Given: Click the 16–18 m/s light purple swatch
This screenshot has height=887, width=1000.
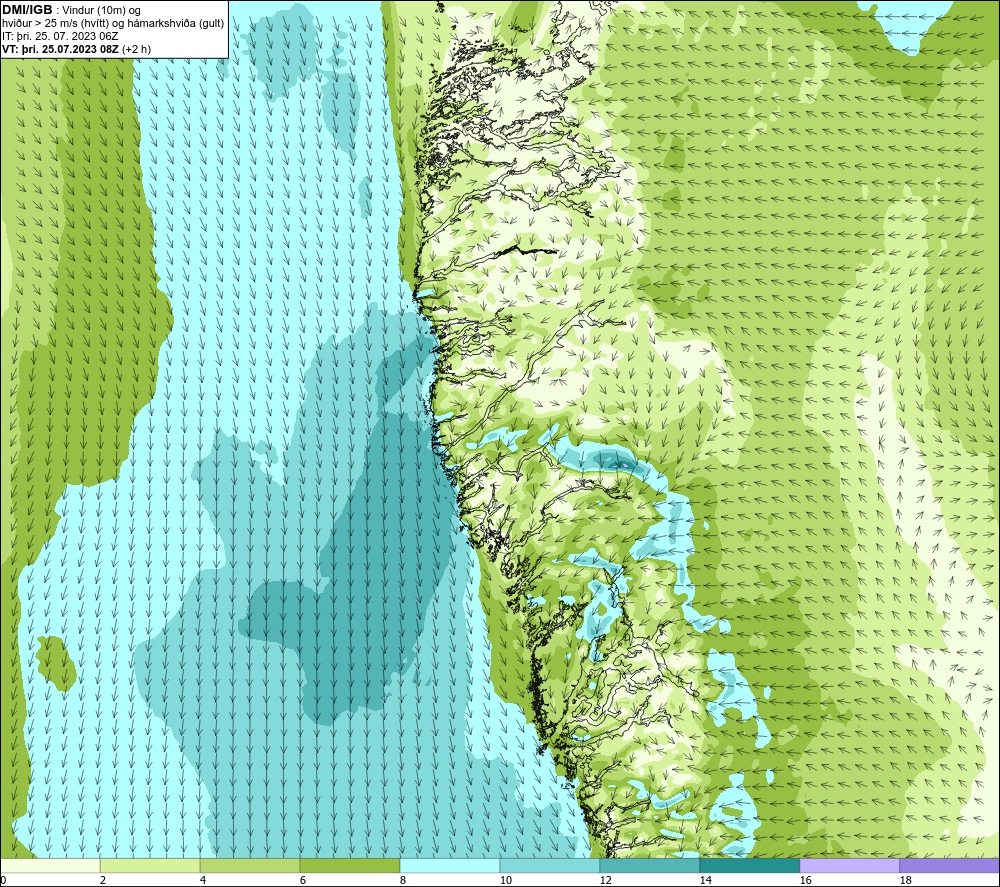Looking at the screenshot, I should 849,865.
